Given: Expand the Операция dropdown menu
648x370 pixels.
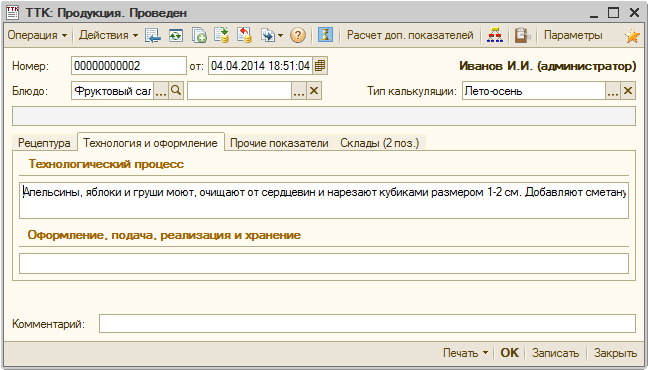Looking at the screenshot, I should coord(37,36).
